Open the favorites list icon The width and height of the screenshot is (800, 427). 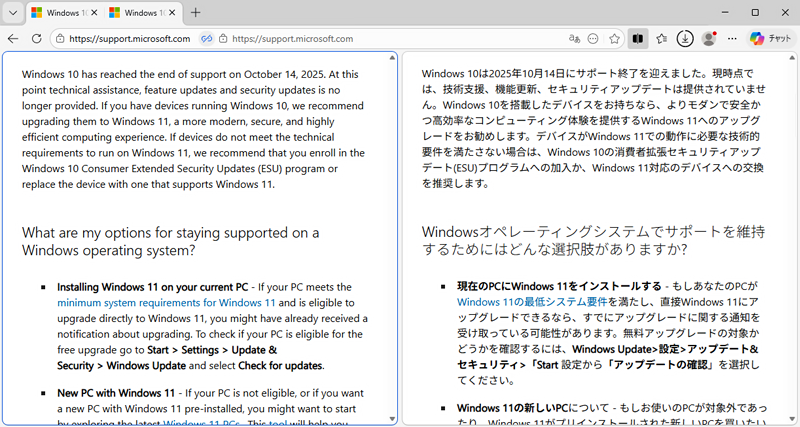(x=662, y=39)
